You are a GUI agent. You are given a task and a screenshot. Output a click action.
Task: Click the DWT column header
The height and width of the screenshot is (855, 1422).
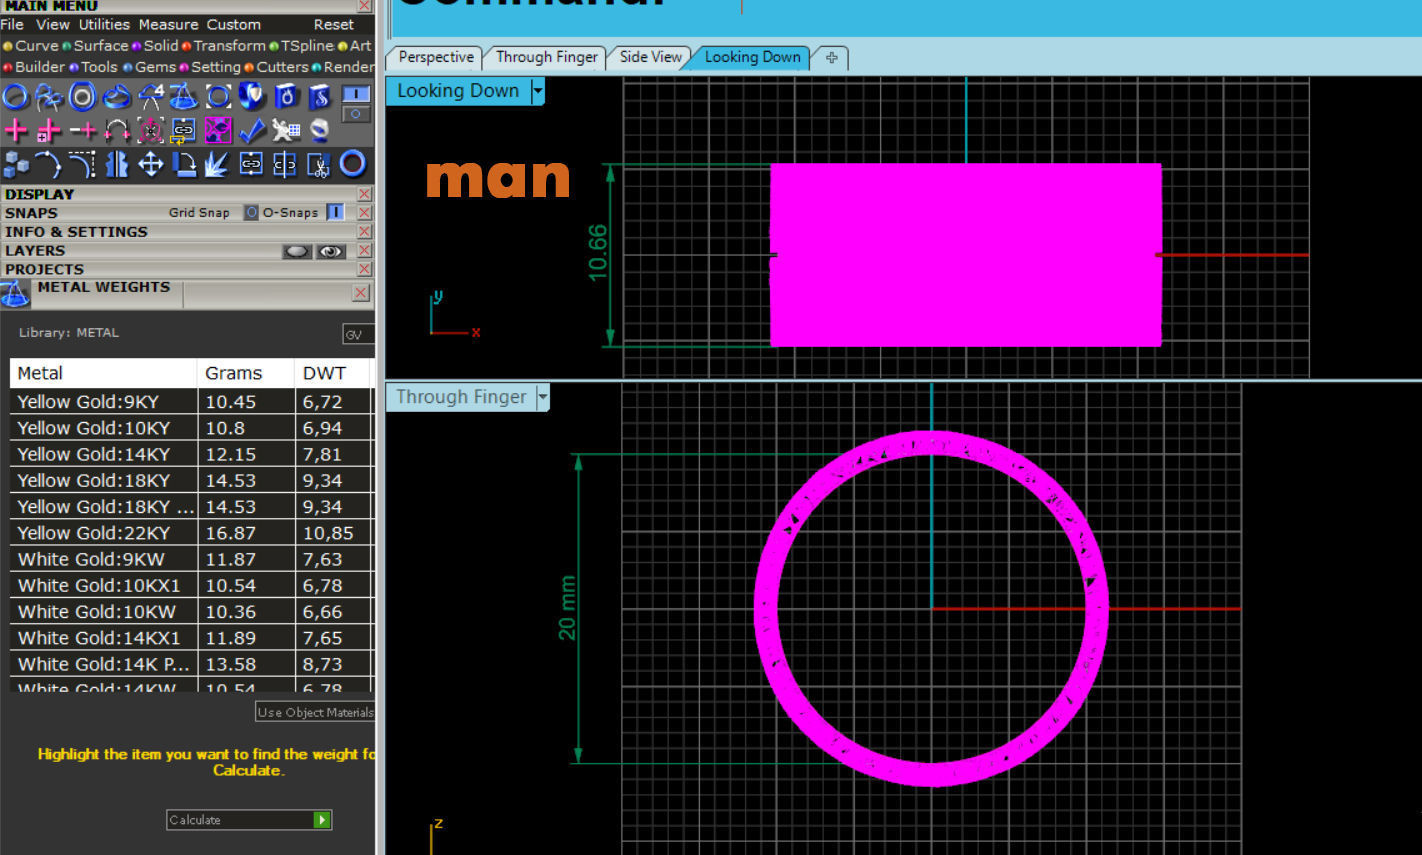(x=333, y=373)
